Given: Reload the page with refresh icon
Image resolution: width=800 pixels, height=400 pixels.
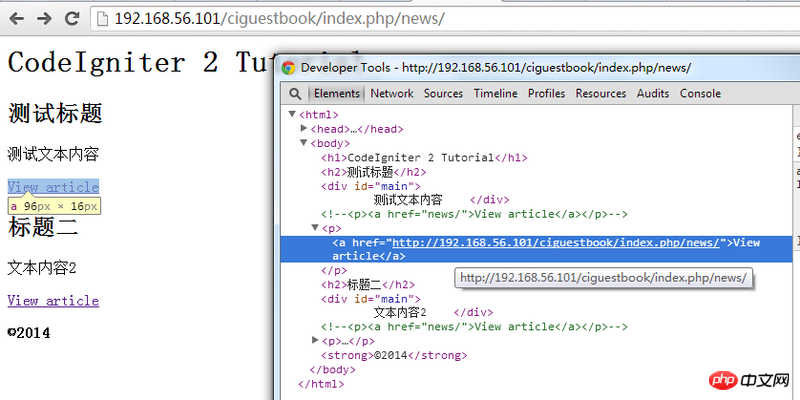Looking at the screenshot, I should [x=72, y=19].
